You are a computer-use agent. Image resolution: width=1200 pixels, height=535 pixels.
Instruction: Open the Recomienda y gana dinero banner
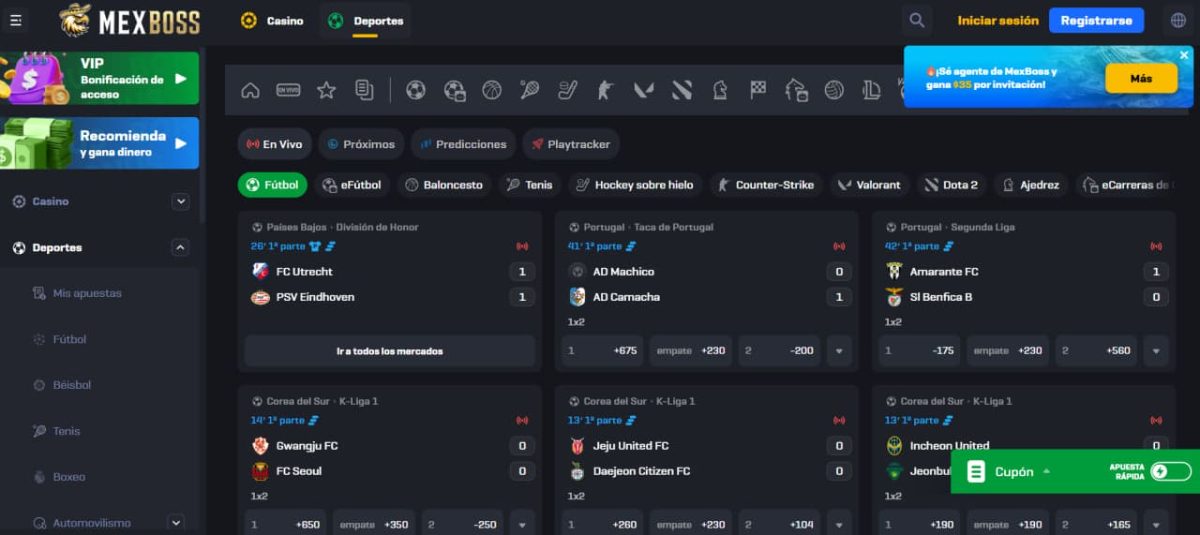(99, 143)
